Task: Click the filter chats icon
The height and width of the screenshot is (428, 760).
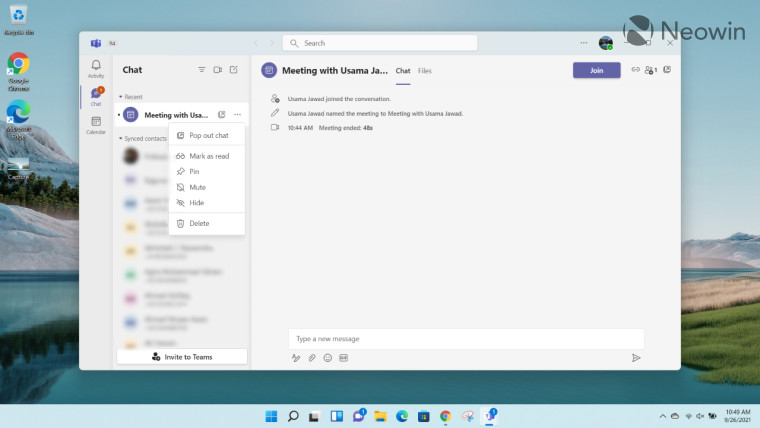Action: click(202, 70)
